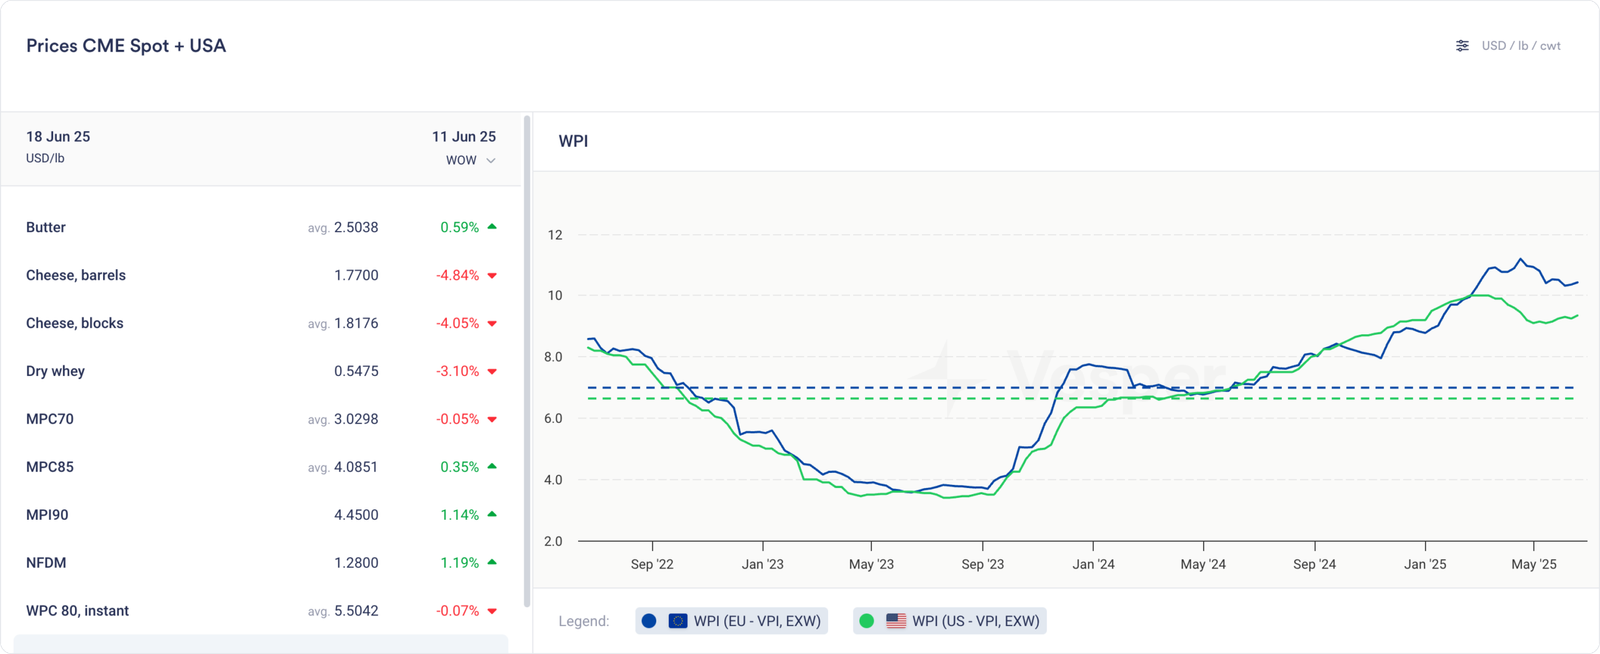Open the USD / lb / cwt unit selector

pos(1520,46)
